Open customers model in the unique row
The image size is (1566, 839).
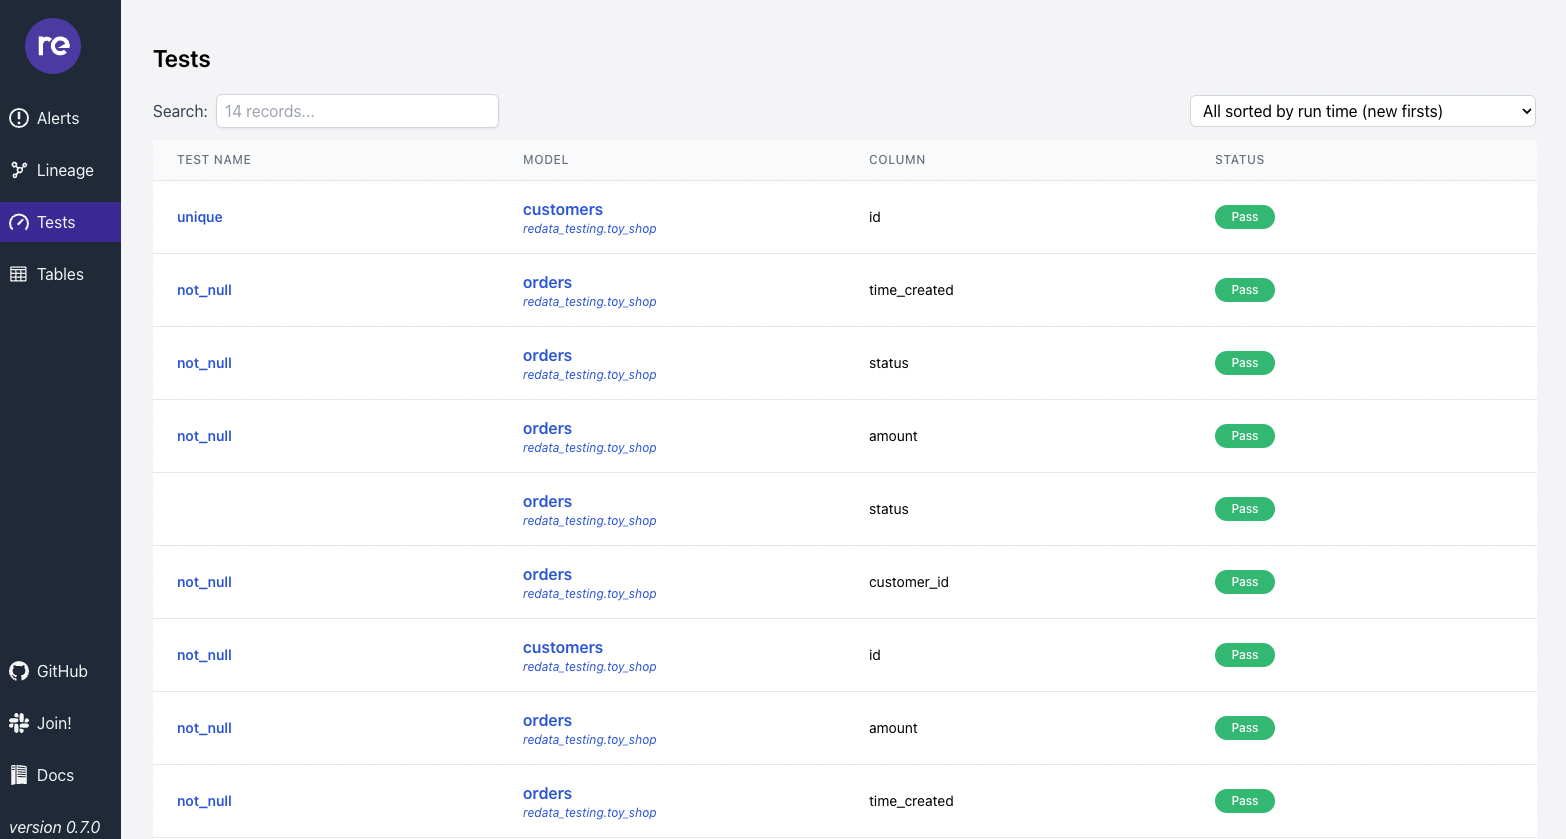click(x=563, y=209)
